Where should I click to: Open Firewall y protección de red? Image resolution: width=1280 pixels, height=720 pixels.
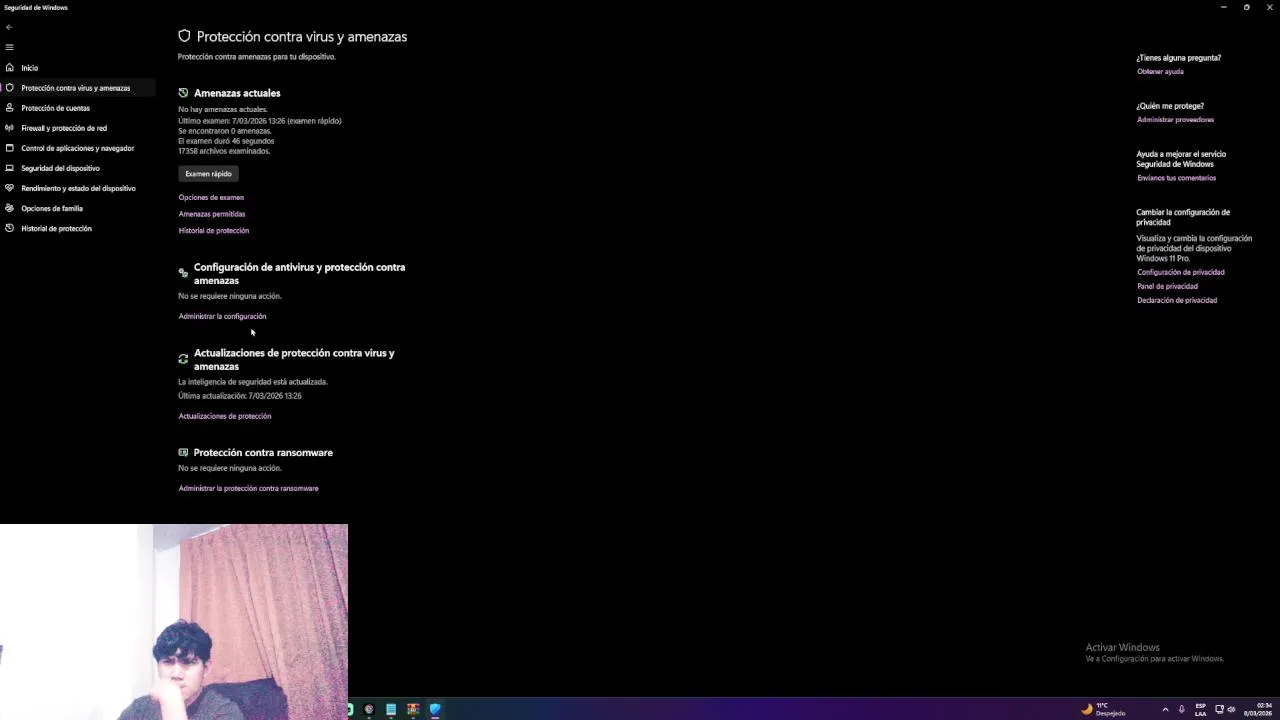click(x=64, y=128)
